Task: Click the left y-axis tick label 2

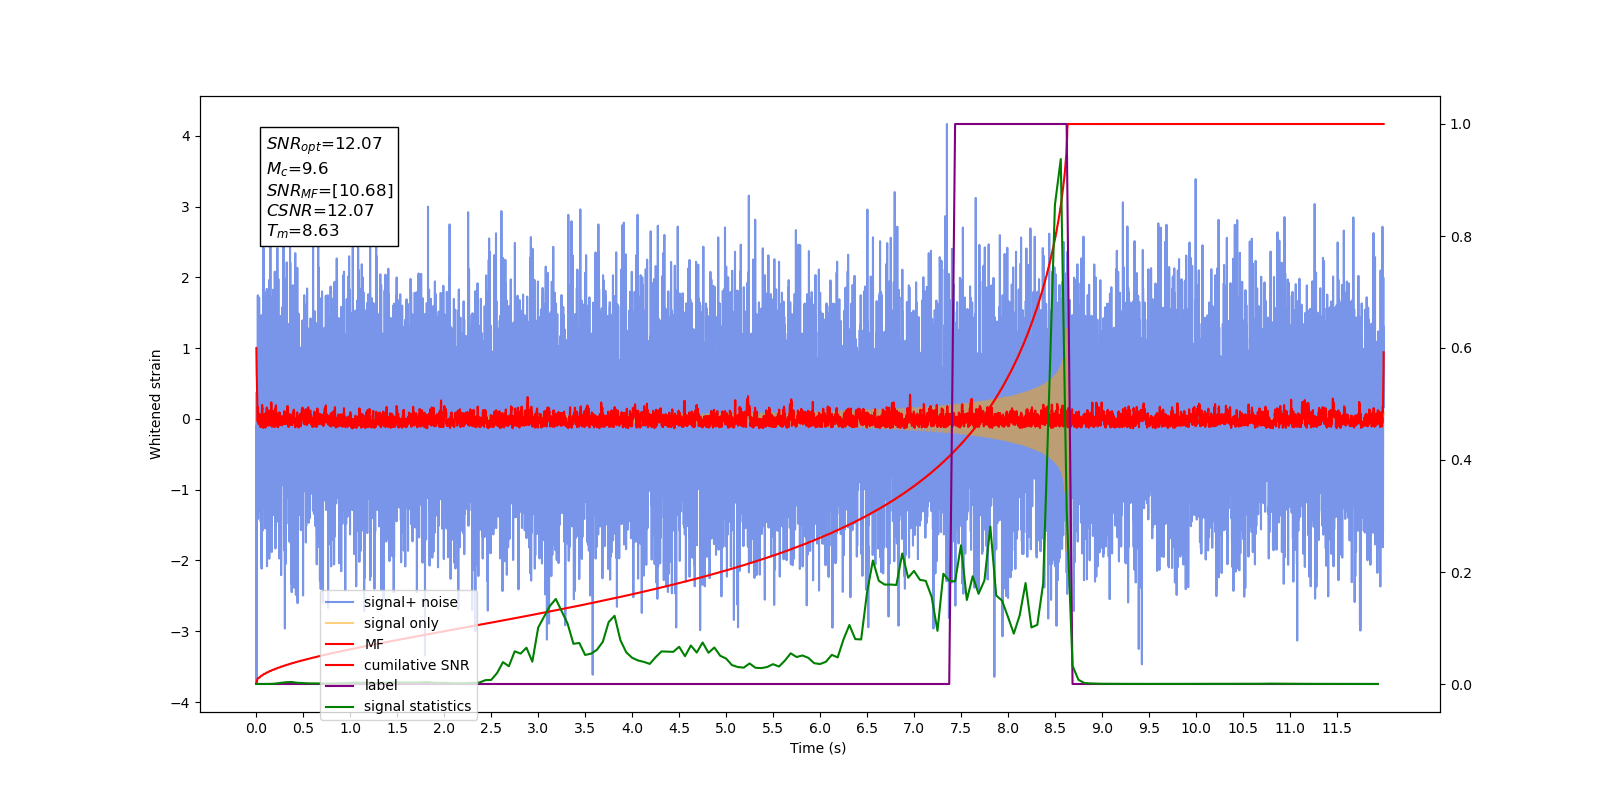Action: (186, 278)
